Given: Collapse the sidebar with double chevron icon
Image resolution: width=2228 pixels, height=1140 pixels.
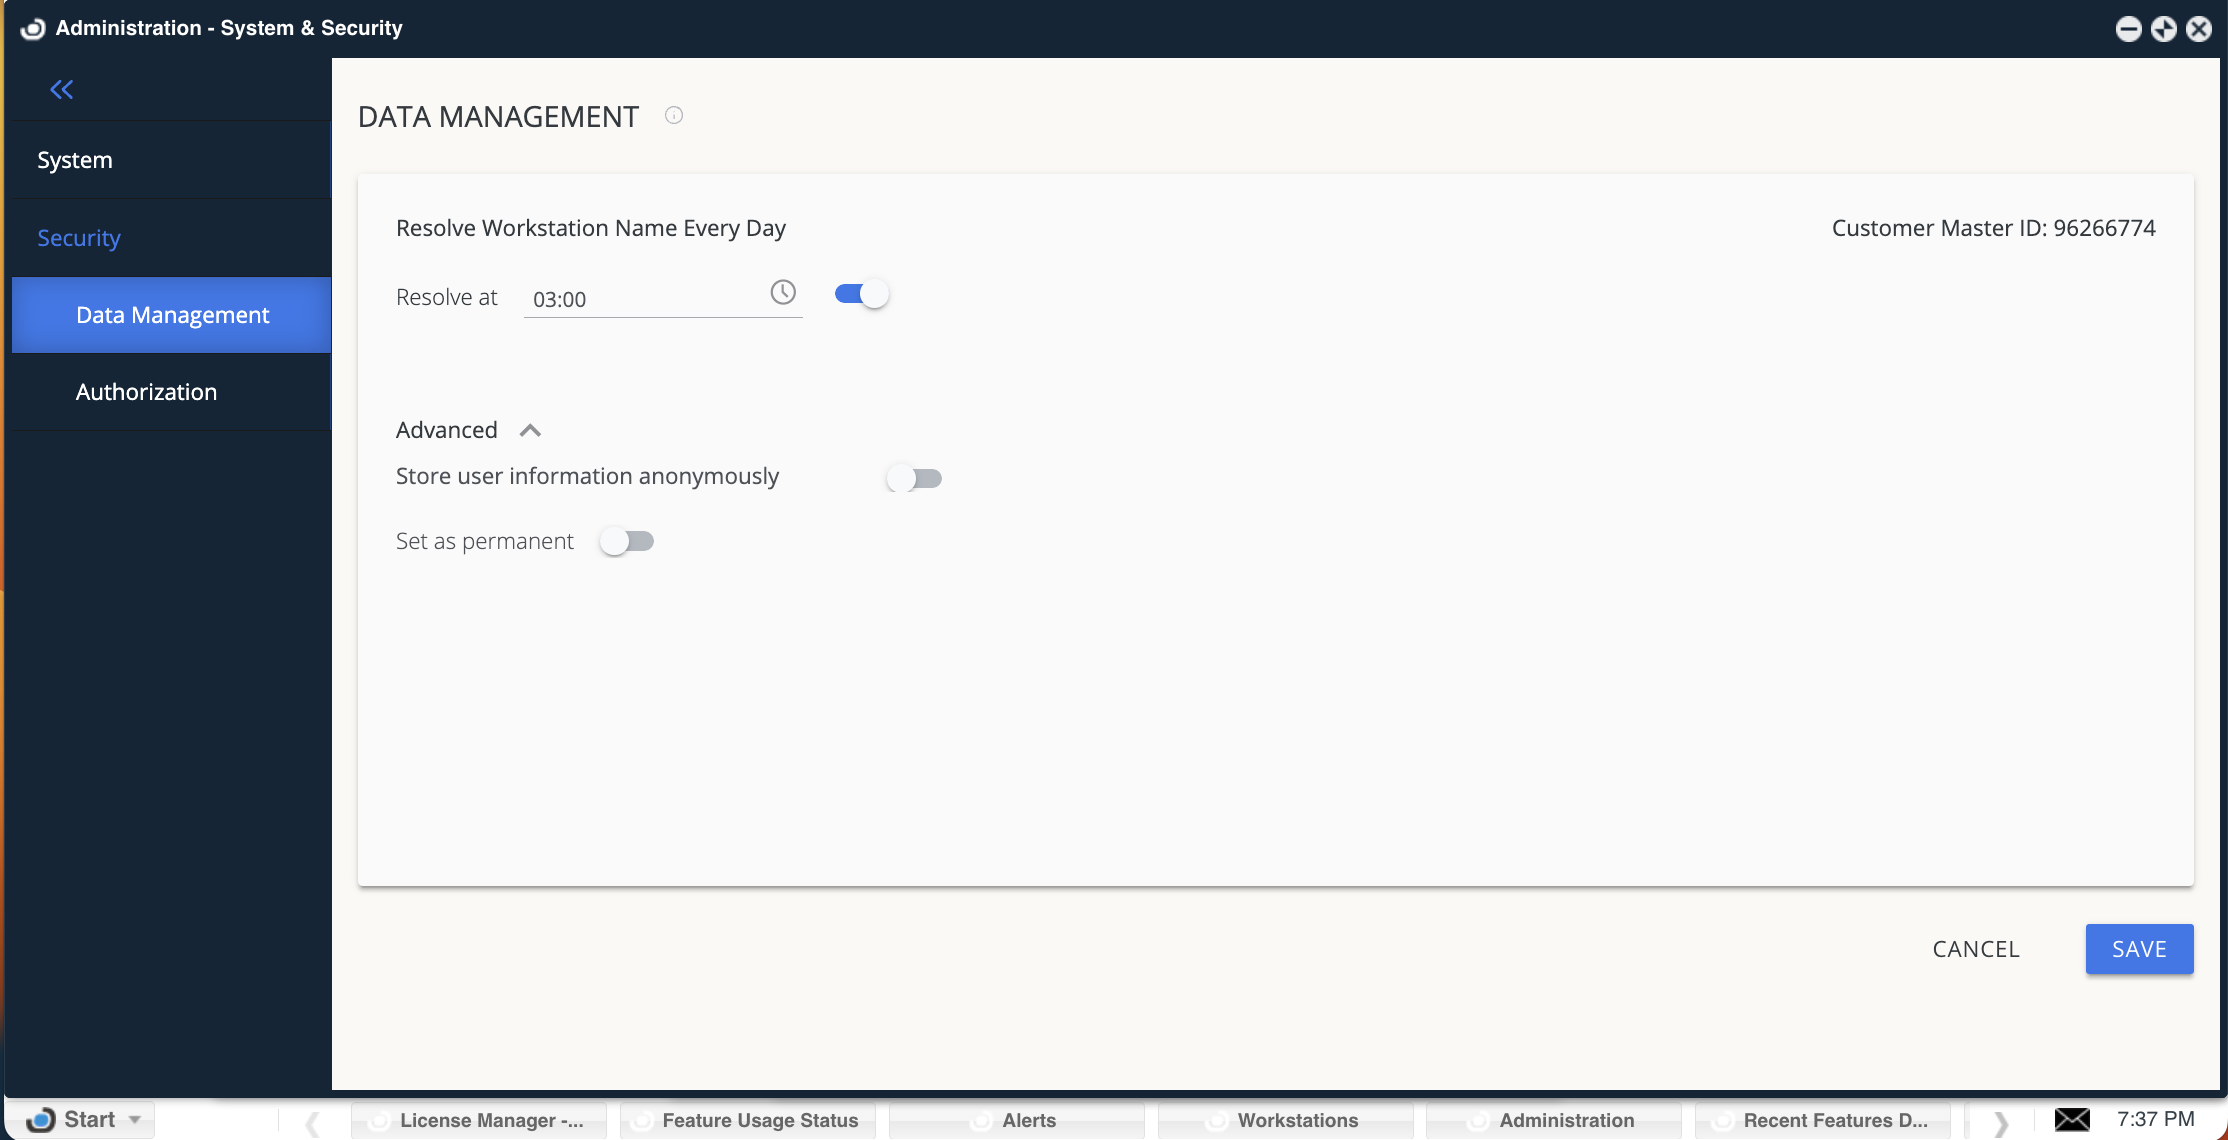Looking at the screenshot, I should tap(62, 90).
